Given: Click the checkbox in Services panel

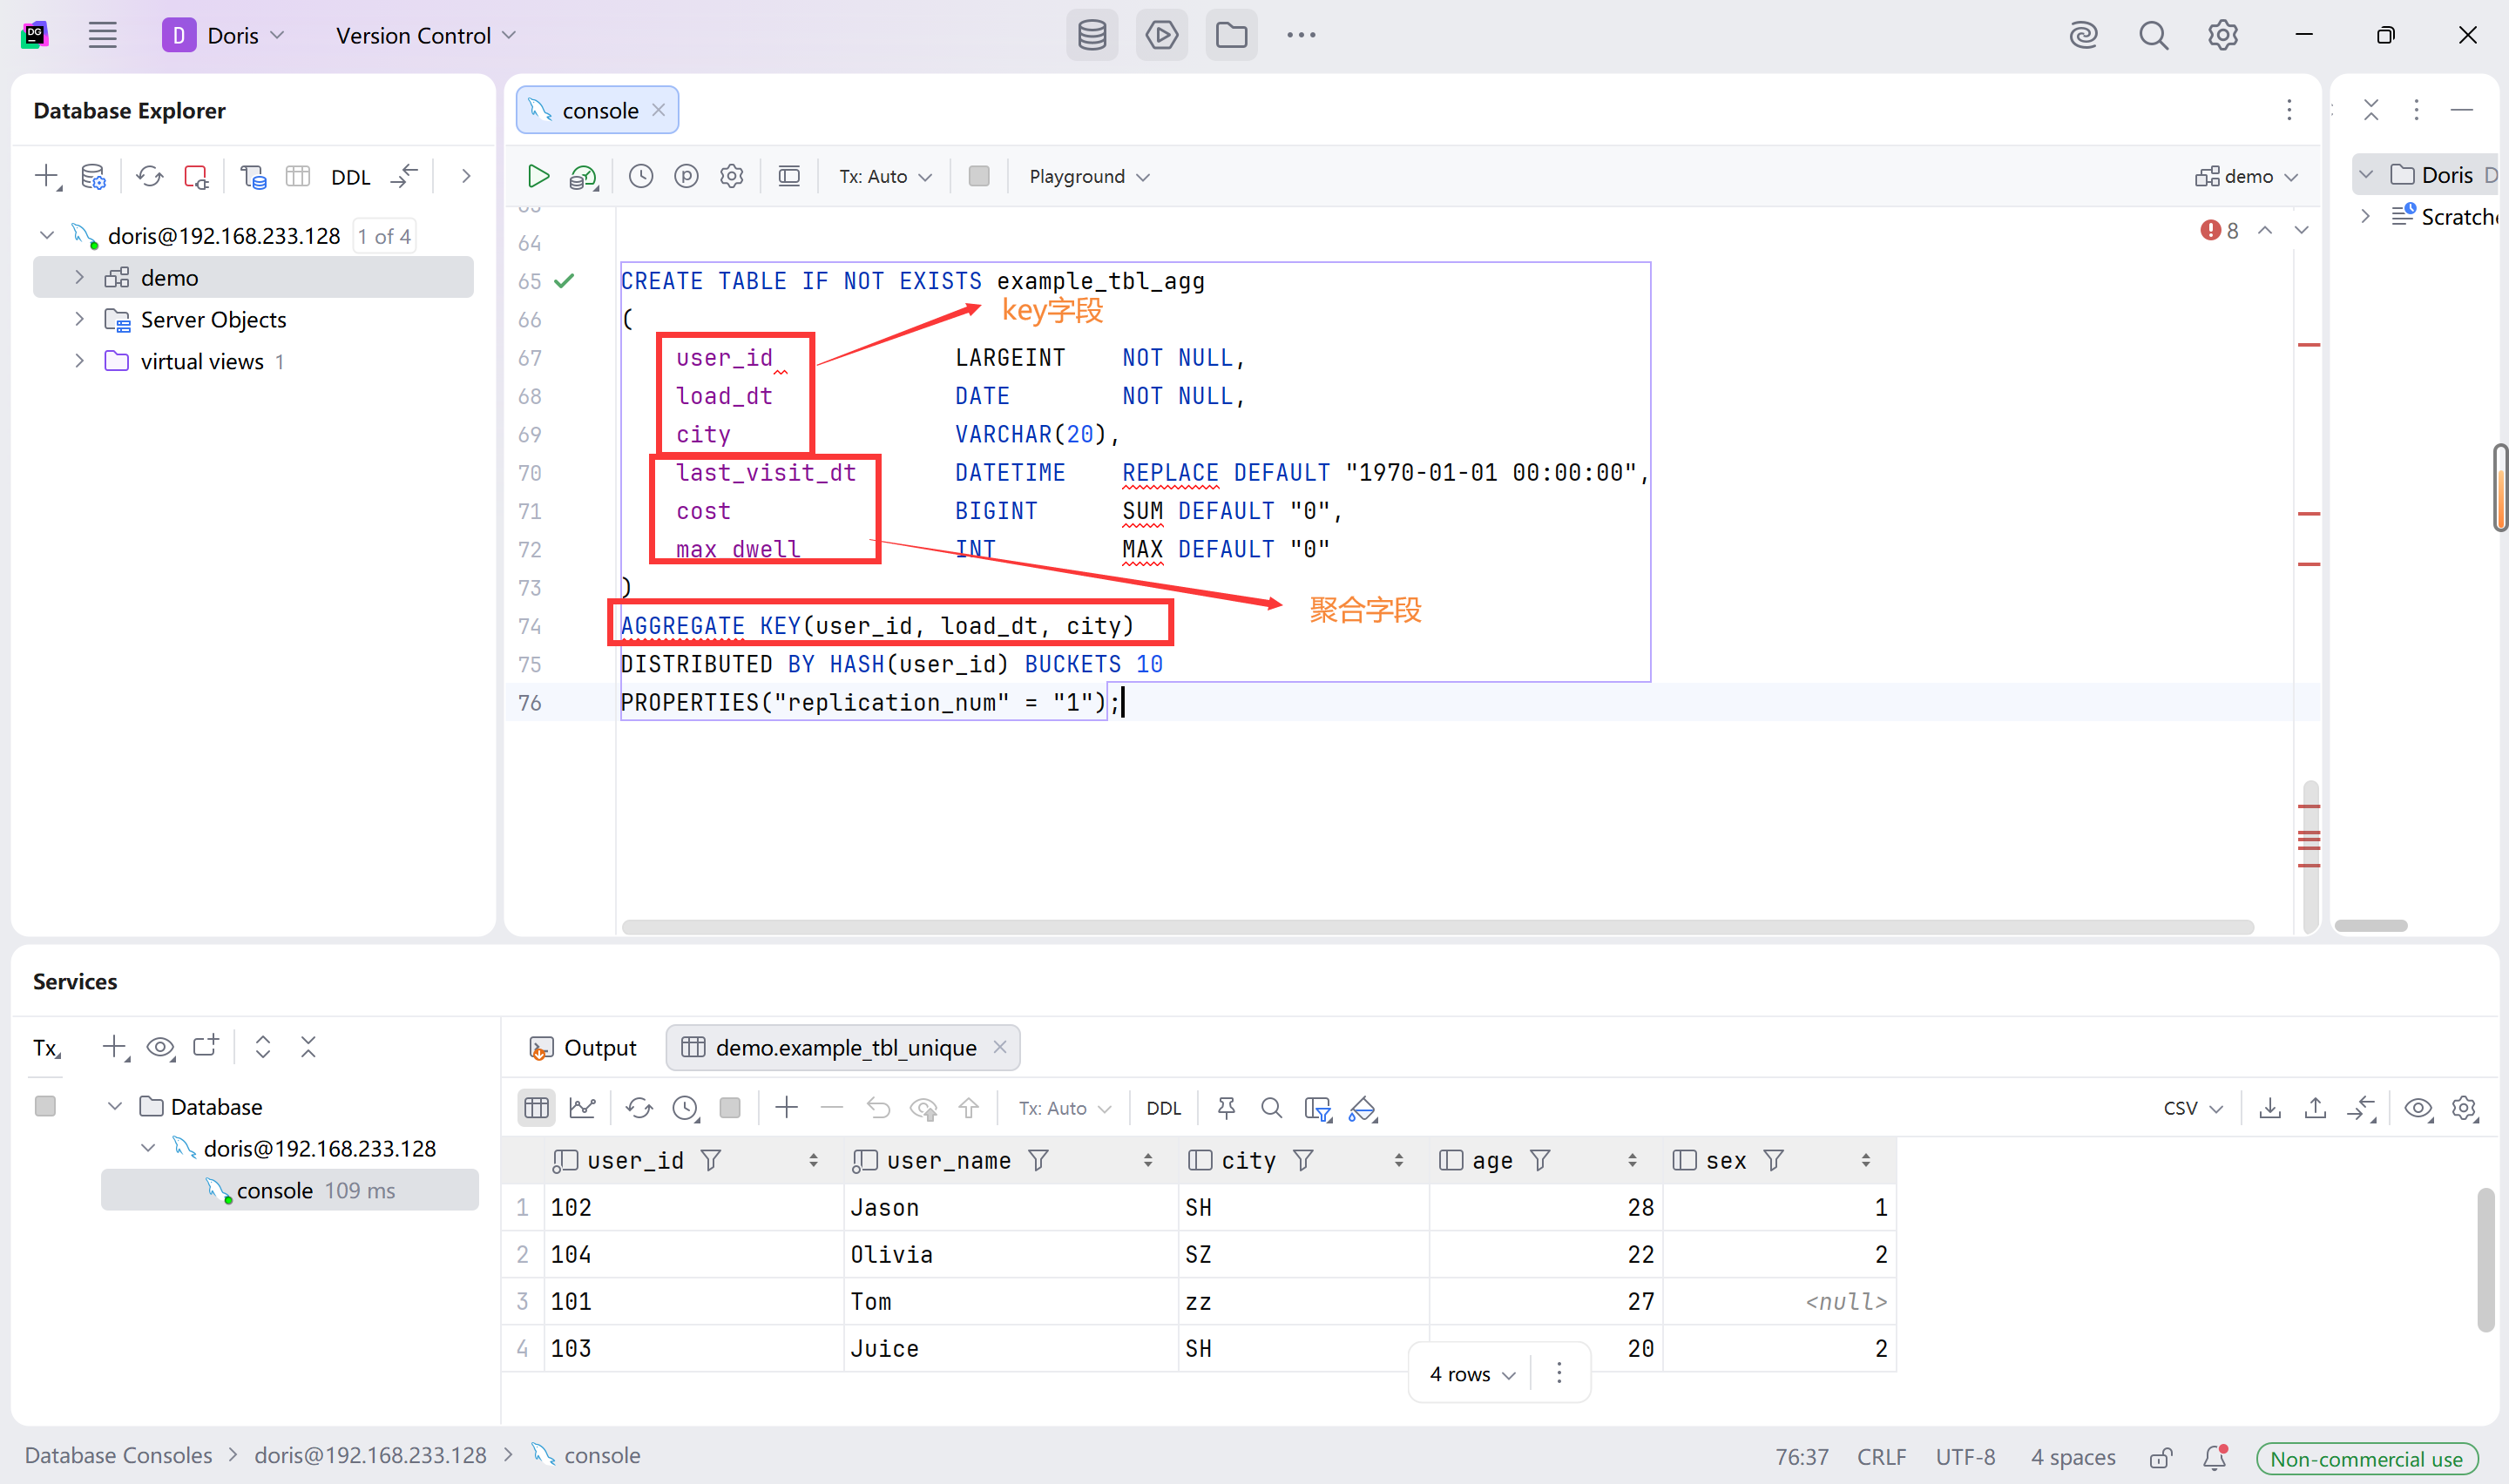Looking at the screenshot, I should pos(45,1106).
